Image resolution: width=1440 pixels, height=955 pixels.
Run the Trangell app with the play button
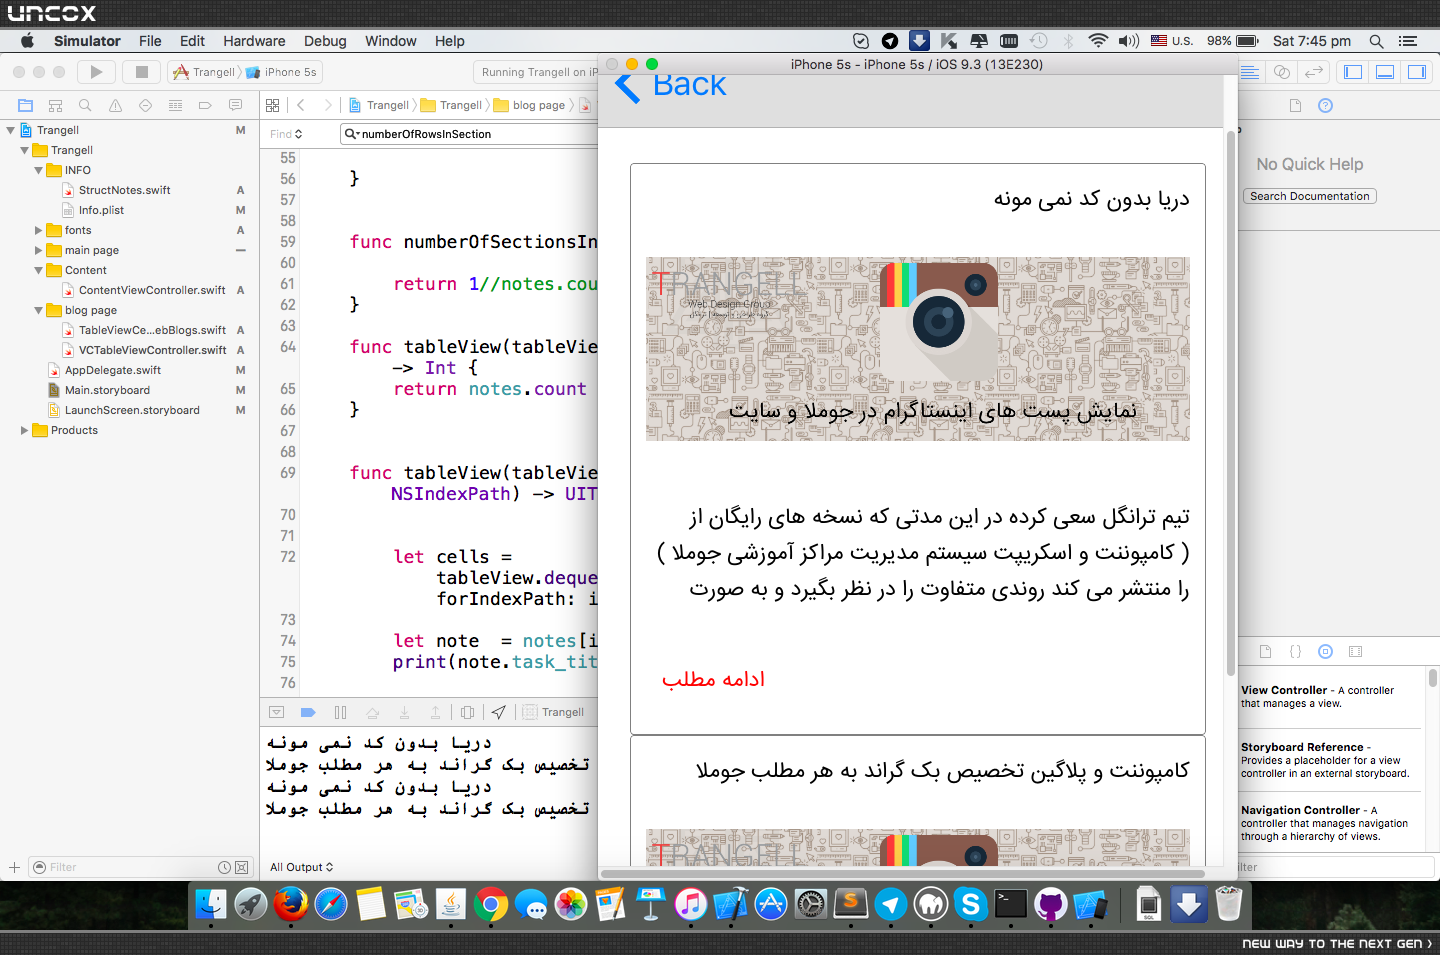(x=96, y=72)
